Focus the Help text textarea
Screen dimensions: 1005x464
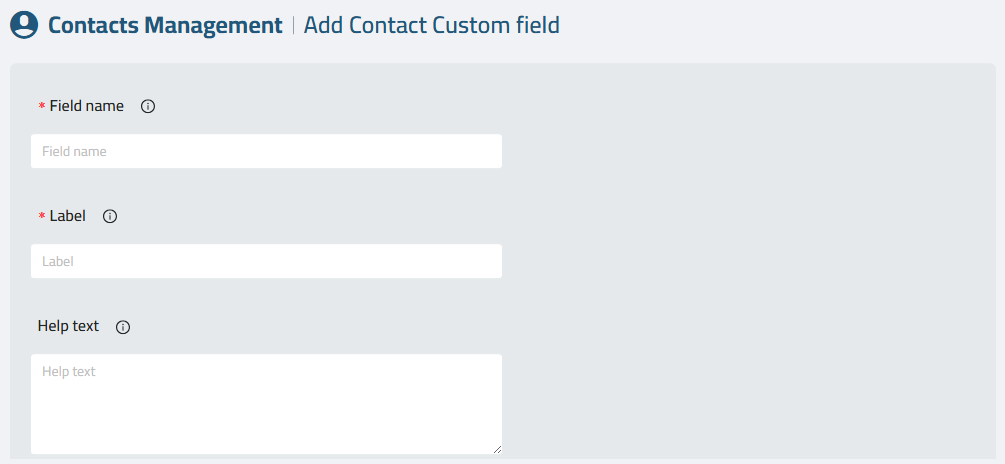coord(267,404)
